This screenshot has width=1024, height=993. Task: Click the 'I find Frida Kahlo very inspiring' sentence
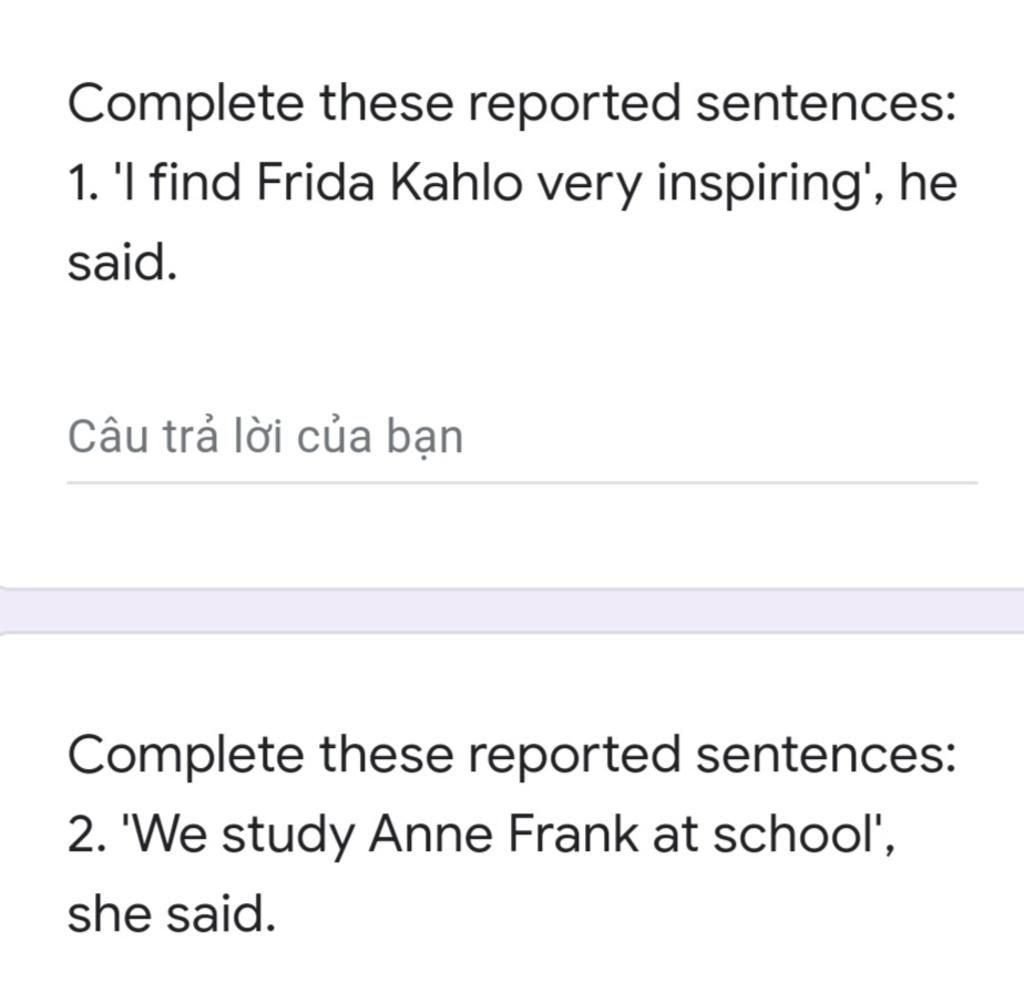491,183
